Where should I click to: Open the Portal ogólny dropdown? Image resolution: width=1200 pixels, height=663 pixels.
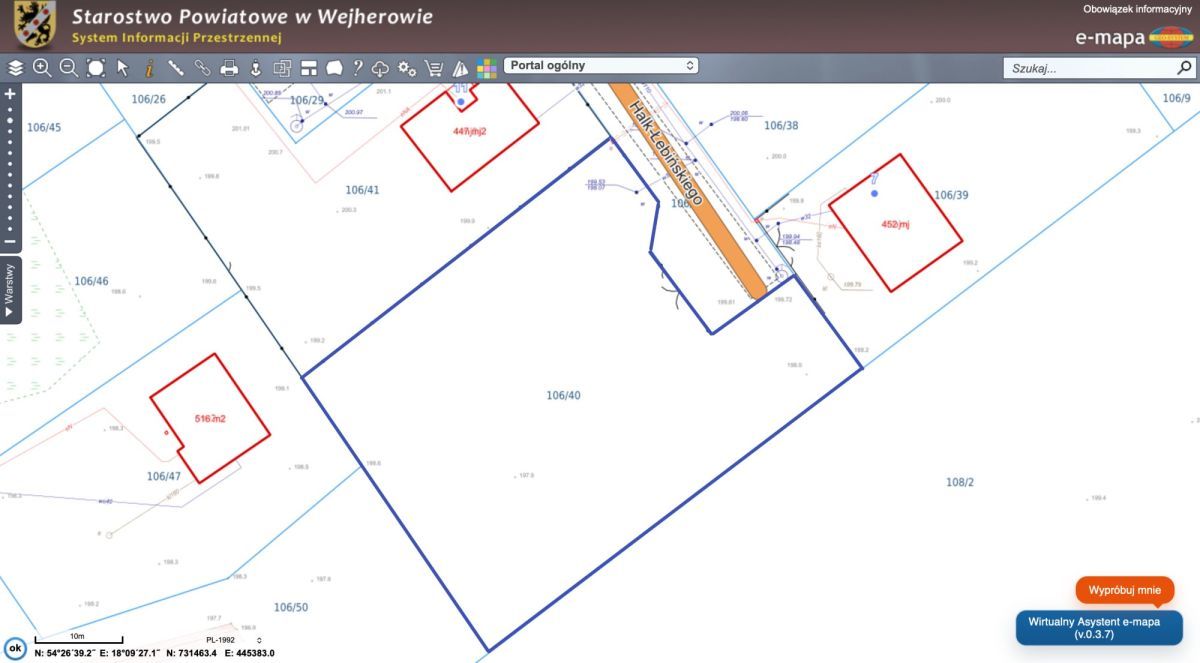(601, 66)
